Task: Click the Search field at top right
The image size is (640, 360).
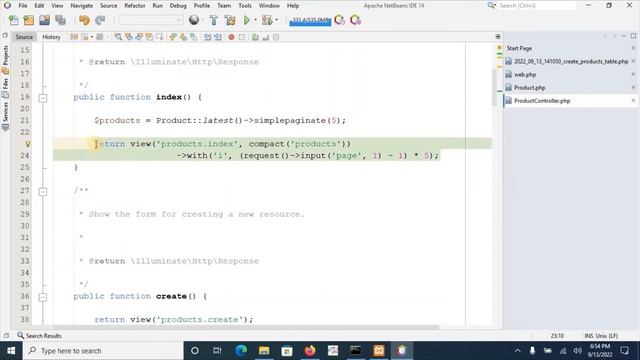Action: click(x=537, y=6)
